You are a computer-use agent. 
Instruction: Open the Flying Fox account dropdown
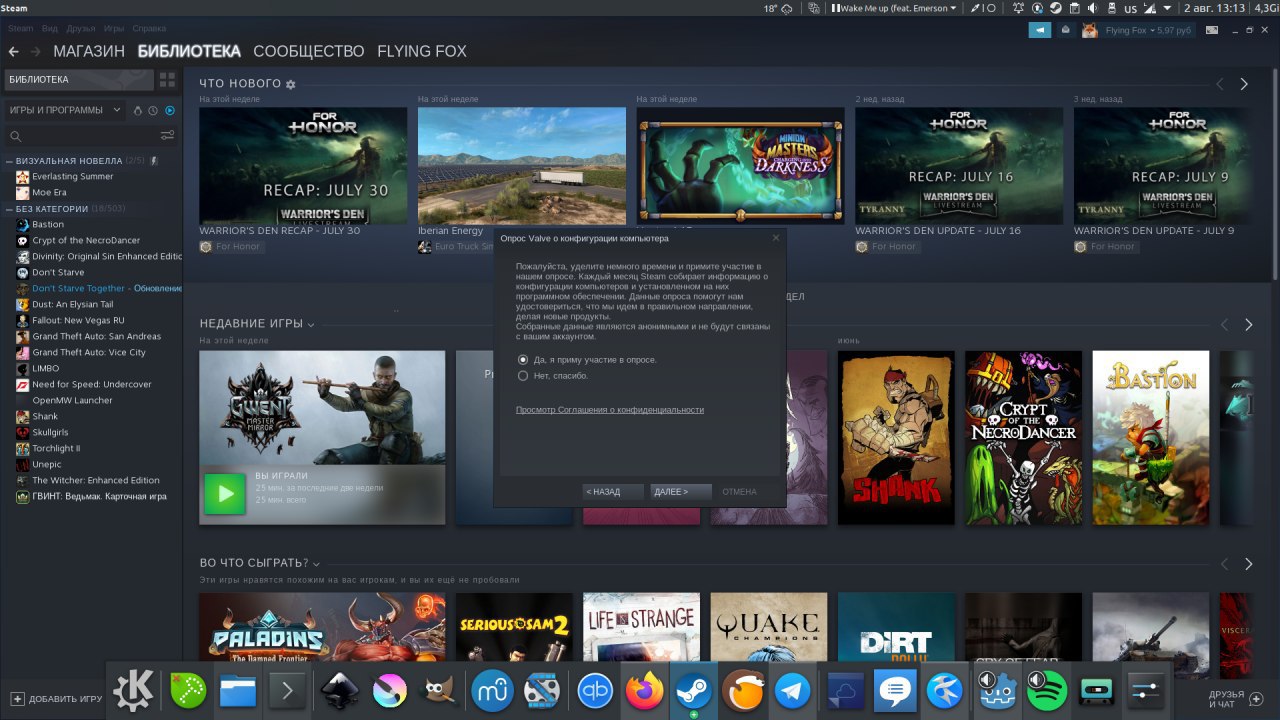pos(1149,30)
